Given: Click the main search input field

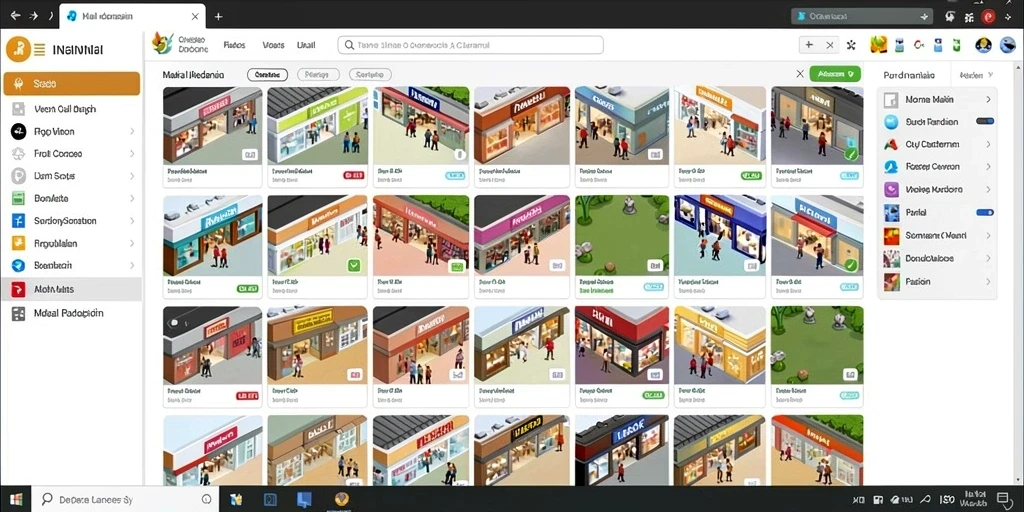Looking at the screenshot, I should pyautogui.click(x=470, y=45).
